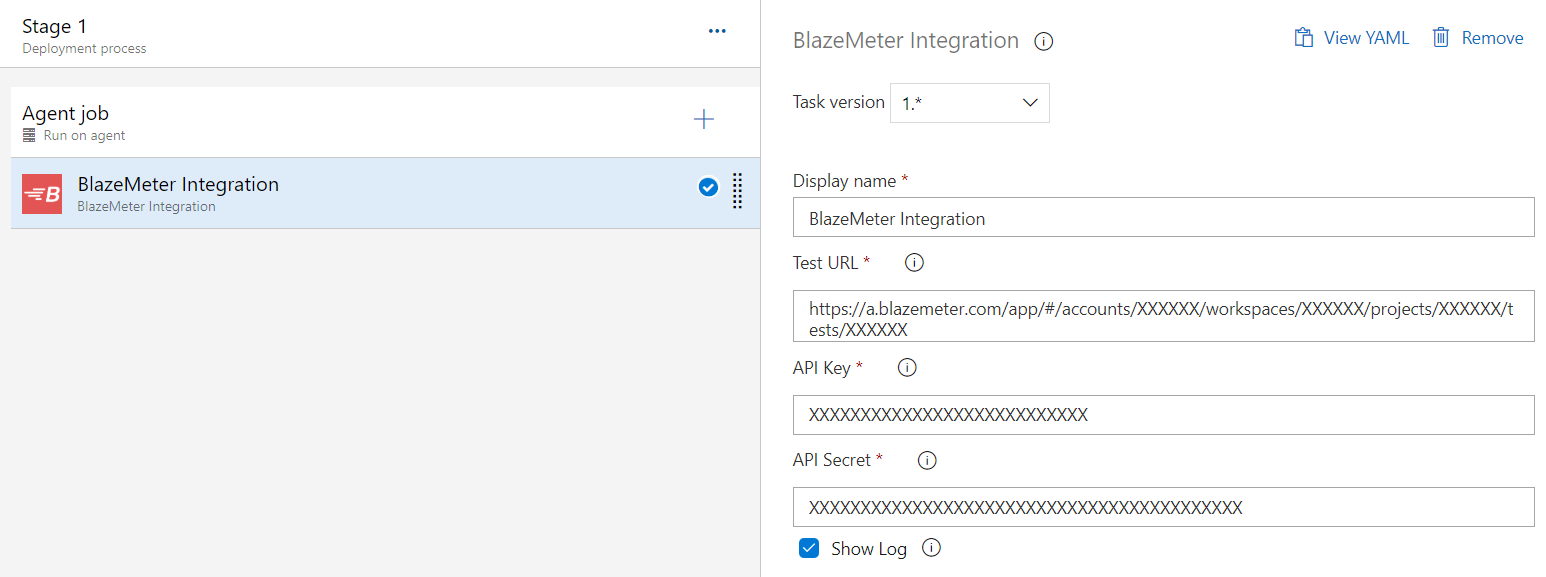Edit the Display name field
Image resolution: width=1546 pixels, height=577 pixels.
1163,217
